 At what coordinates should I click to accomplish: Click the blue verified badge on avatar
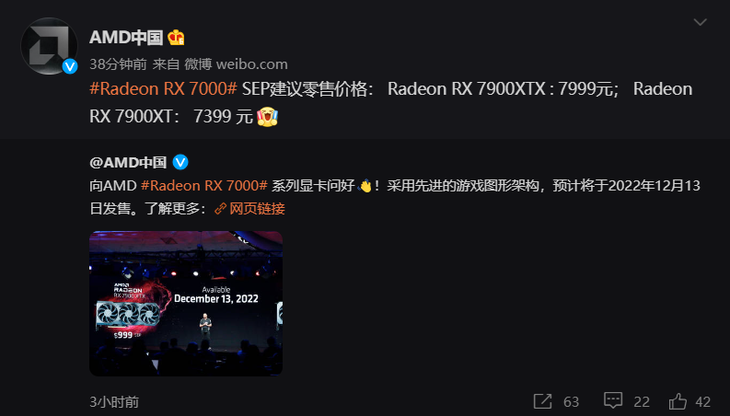(70, 67)
